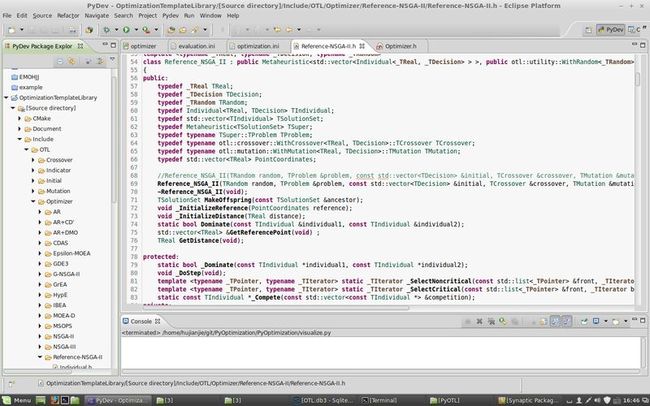Toggle Link with Editor in Package Explorer
650x406 pixels.
pos(72,61)
